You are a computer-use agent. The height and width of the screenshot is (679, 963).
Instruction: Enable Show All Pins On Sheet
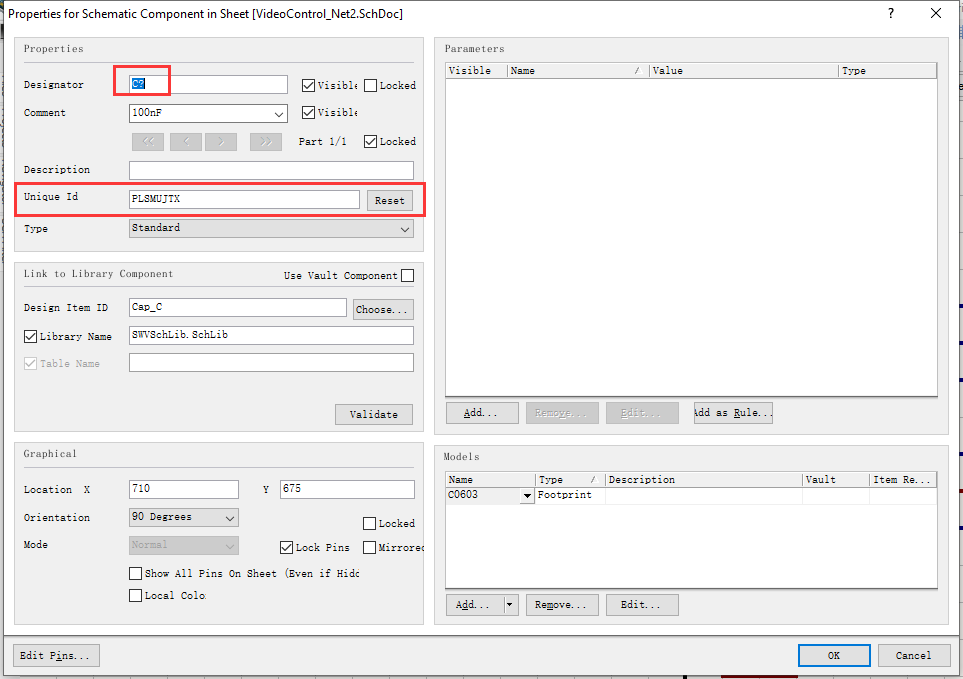tap(135, 573)
